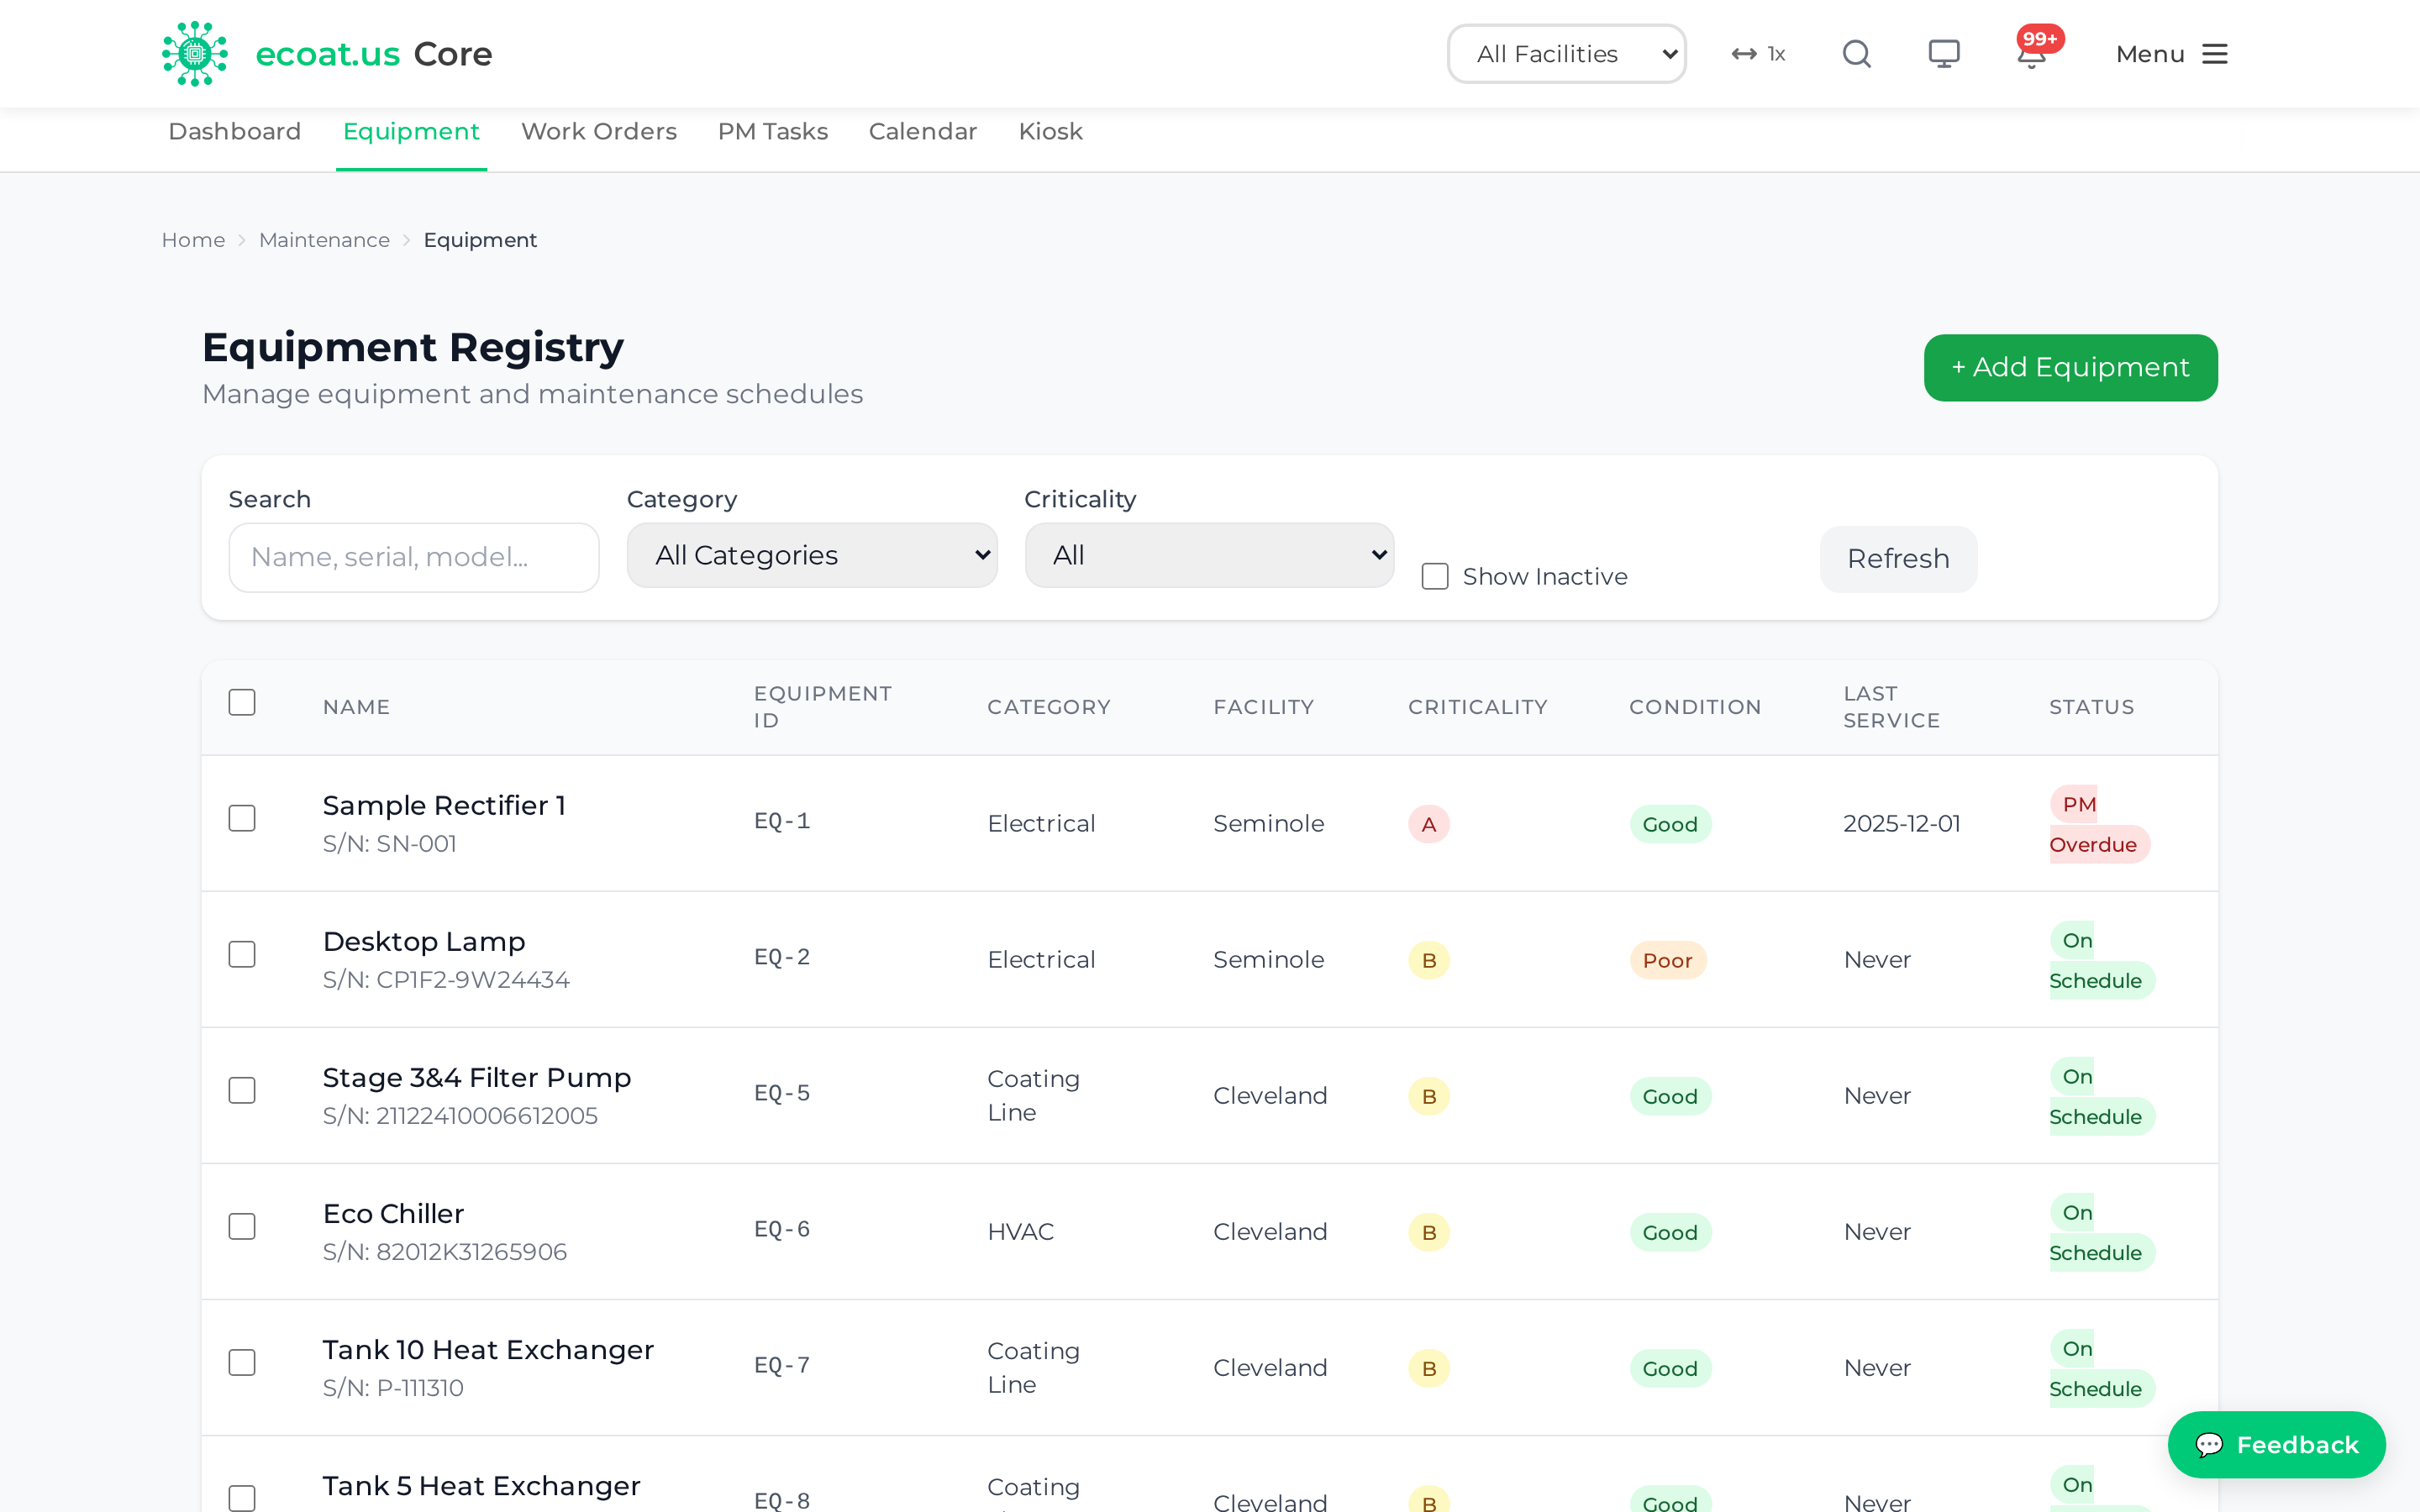Click the EQ-1 equipment ID cell
The image size is (2420, 1512).
[782, 821]
